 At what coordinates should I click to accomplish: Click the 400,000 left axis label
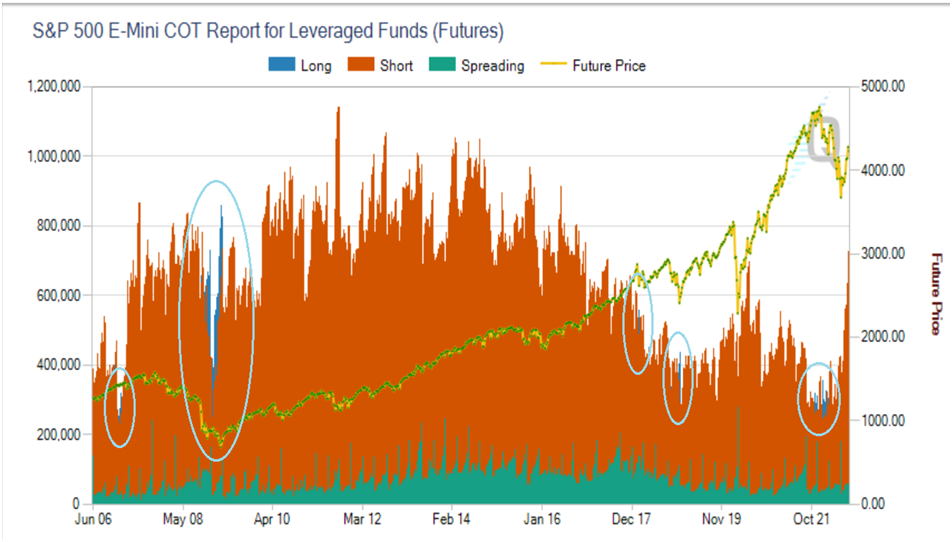pyautogui.click(x=58, y=365)
